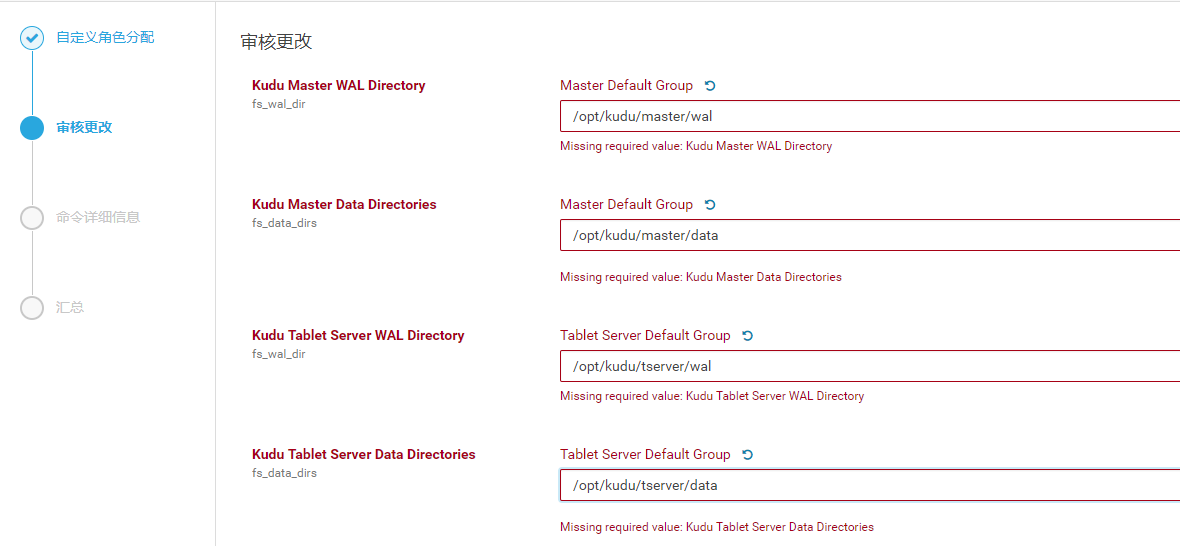1180x546 pixels.
Task: Select the 汇总 step label
Action: tap(70, 308)
